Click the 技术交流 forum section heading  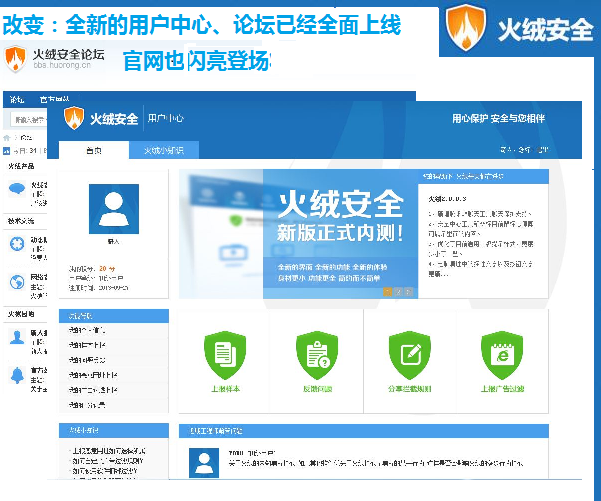pos(21,221)
